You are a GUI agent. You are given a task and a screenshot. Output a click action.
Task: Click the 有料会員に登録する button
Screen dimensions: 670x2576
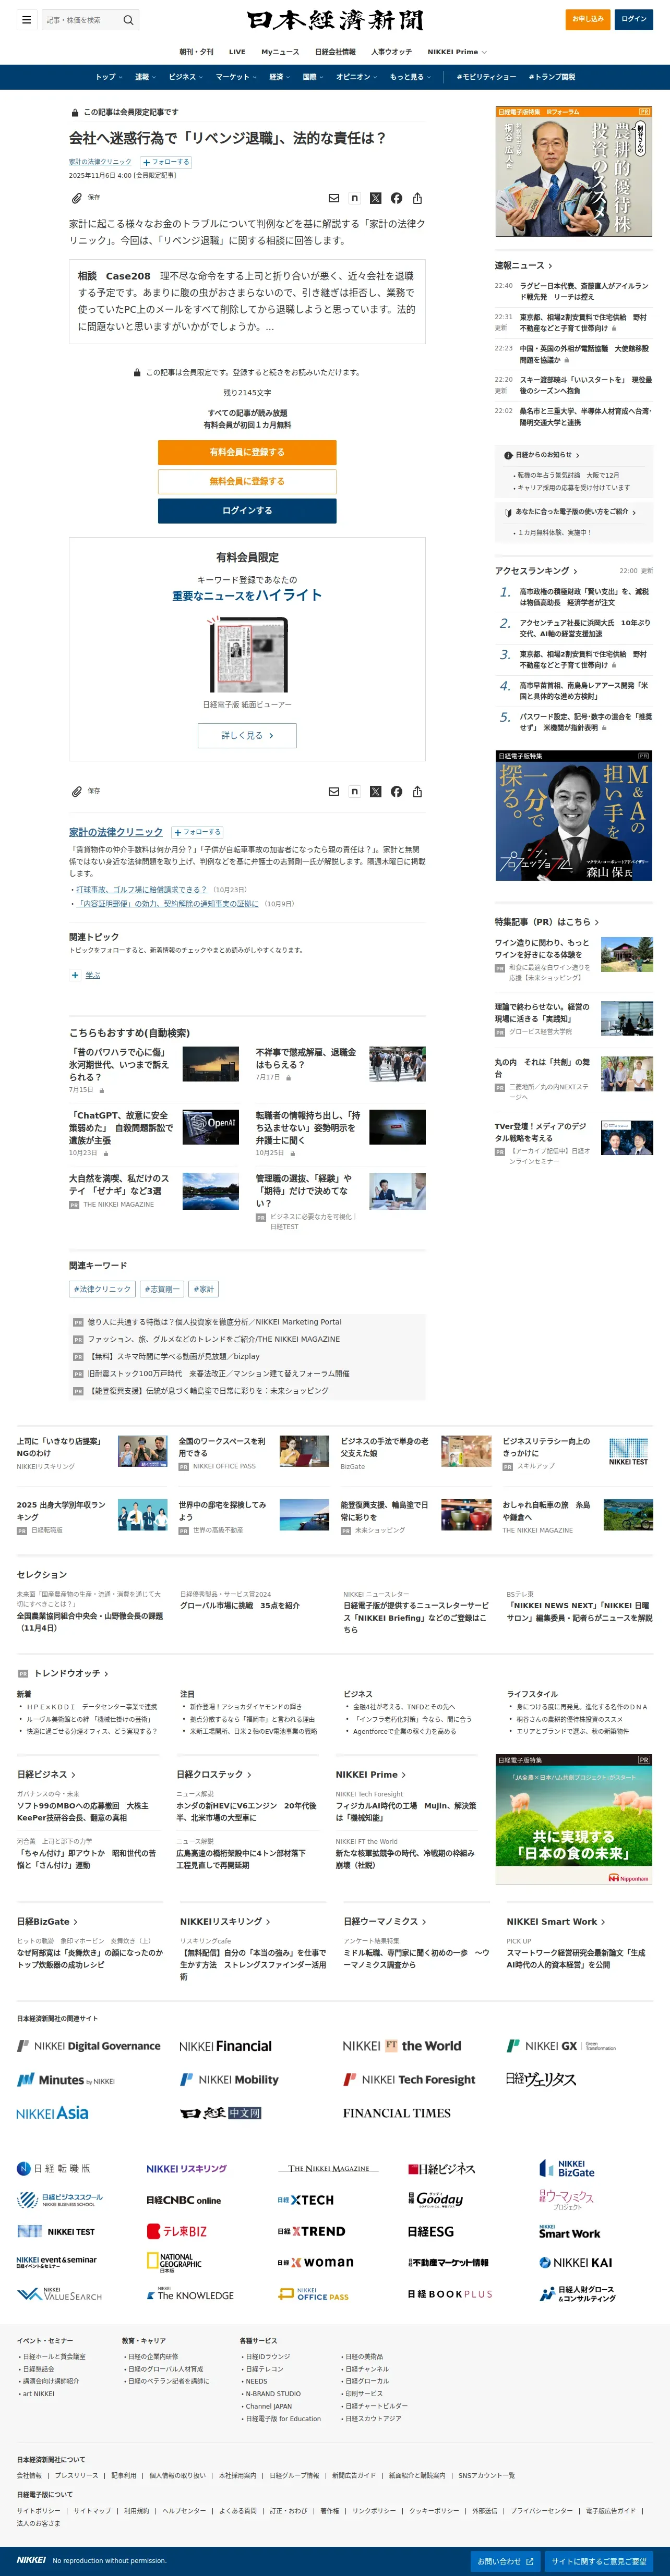coord(247,452)
